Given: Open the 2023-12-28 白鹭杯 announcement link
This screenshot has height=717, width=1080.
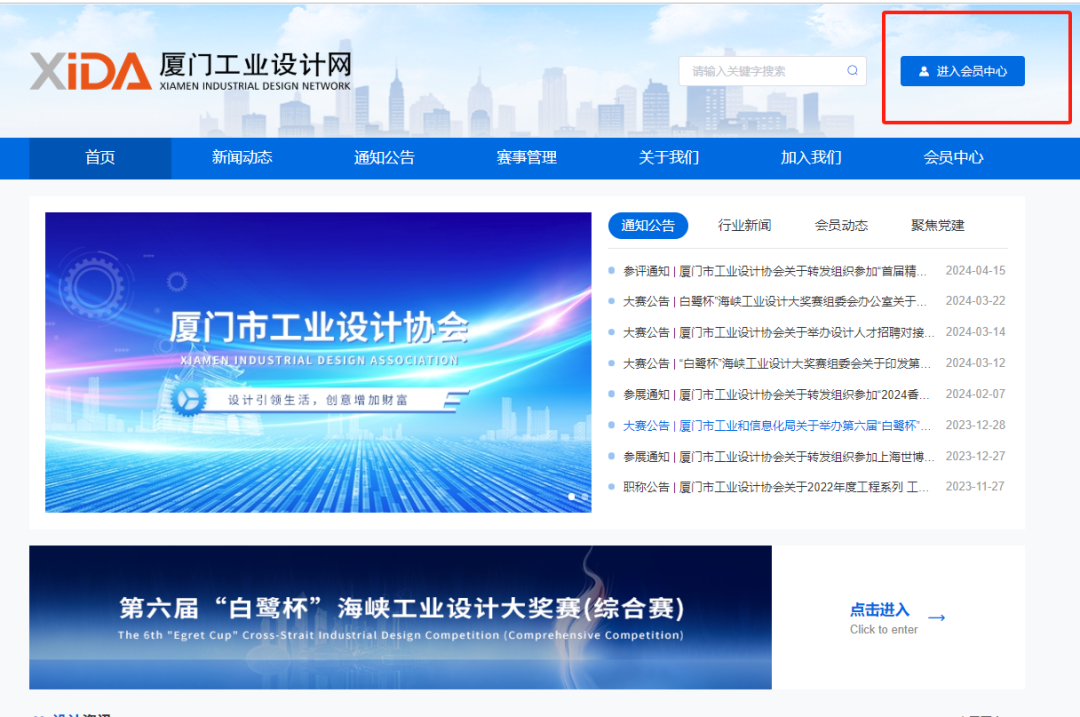Looking at the screenshot, I should [775, 426].
